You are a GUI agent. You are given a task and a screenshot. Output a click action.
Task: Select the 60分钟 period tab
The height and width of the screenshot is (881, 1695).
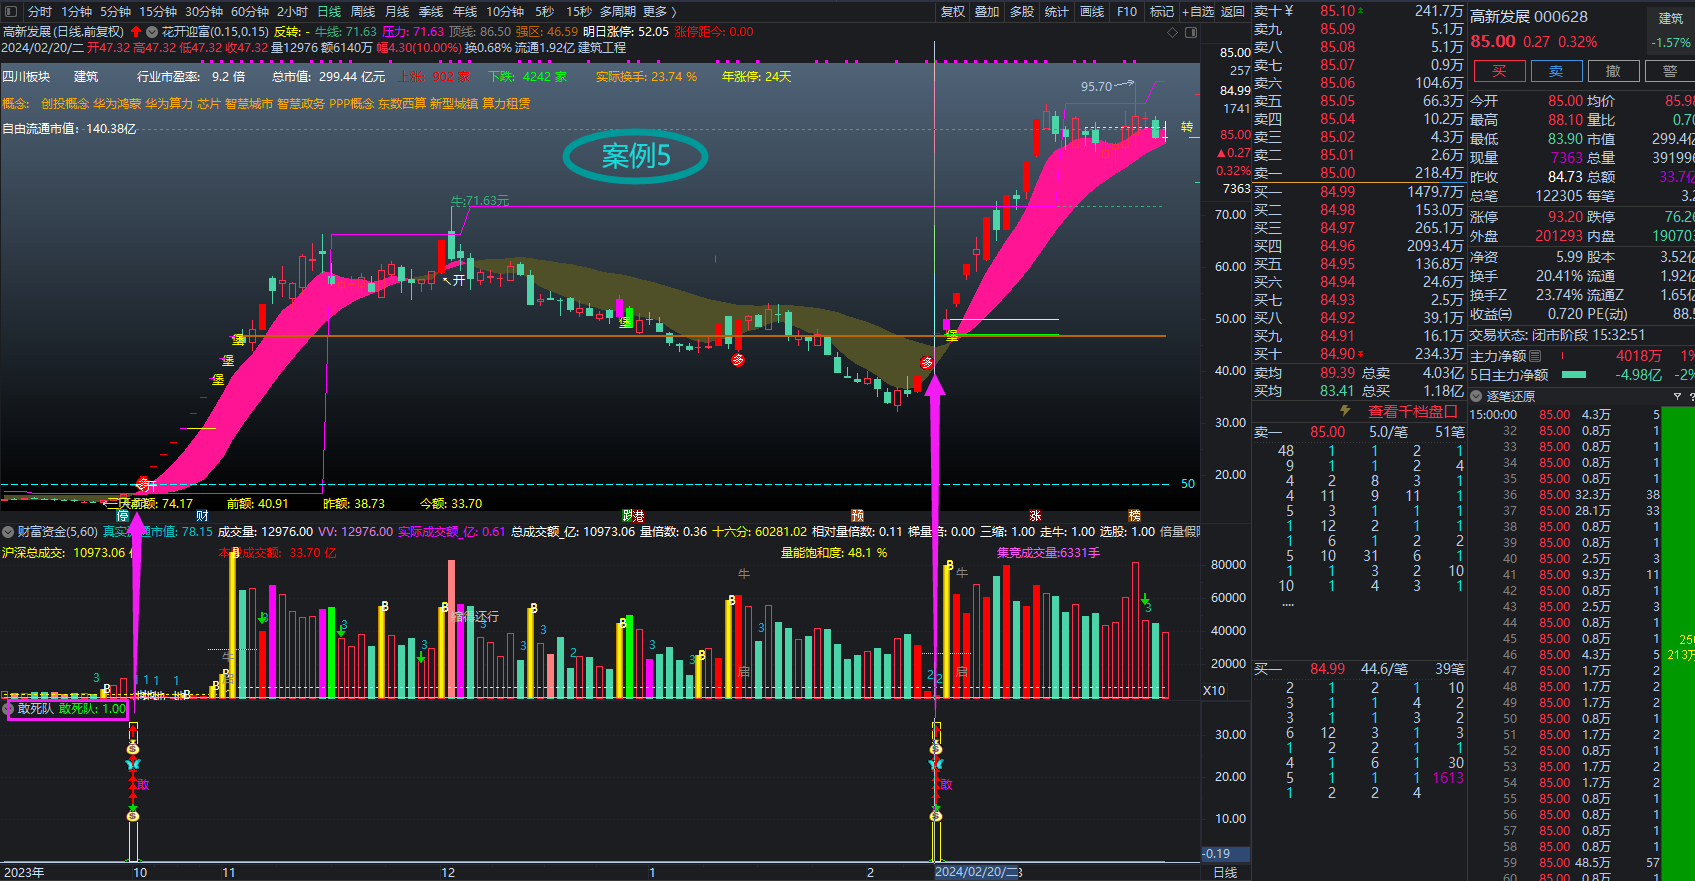tap(249, 12)
